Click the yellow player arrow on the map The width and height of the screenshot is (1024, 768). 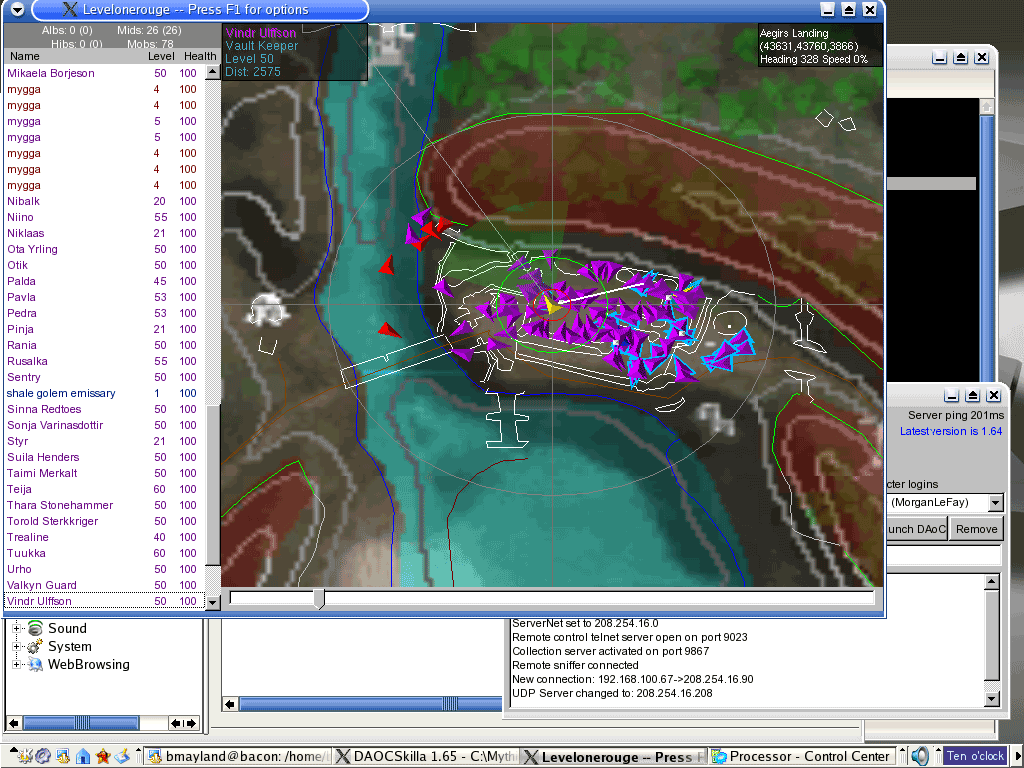(x=551, y=305)
